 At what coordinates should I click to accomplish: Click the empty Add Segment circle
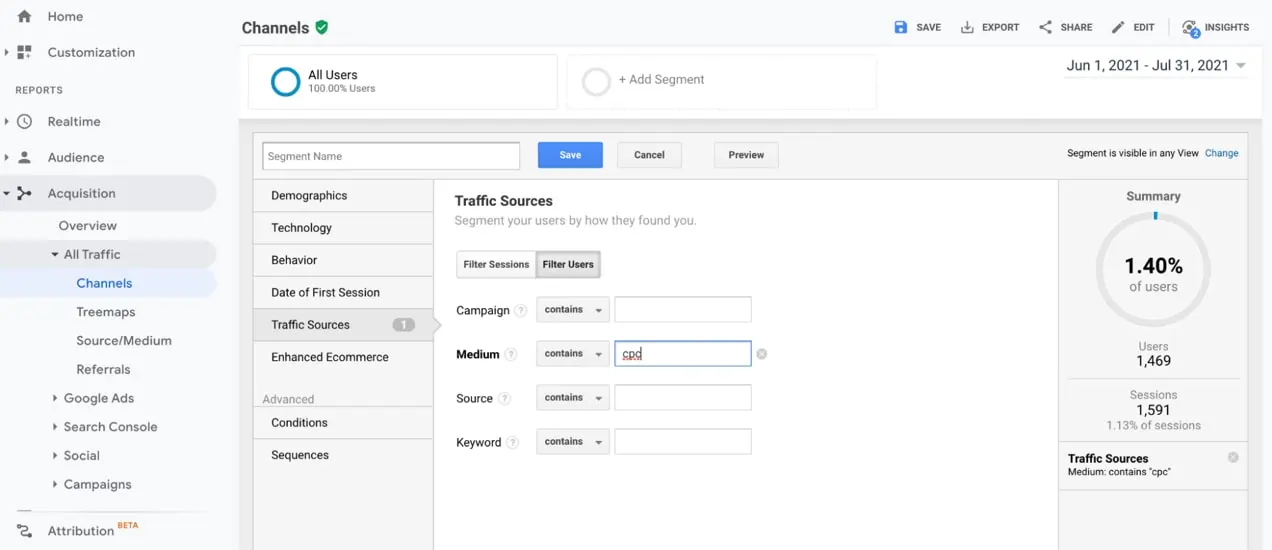click(x=596, y=82)
